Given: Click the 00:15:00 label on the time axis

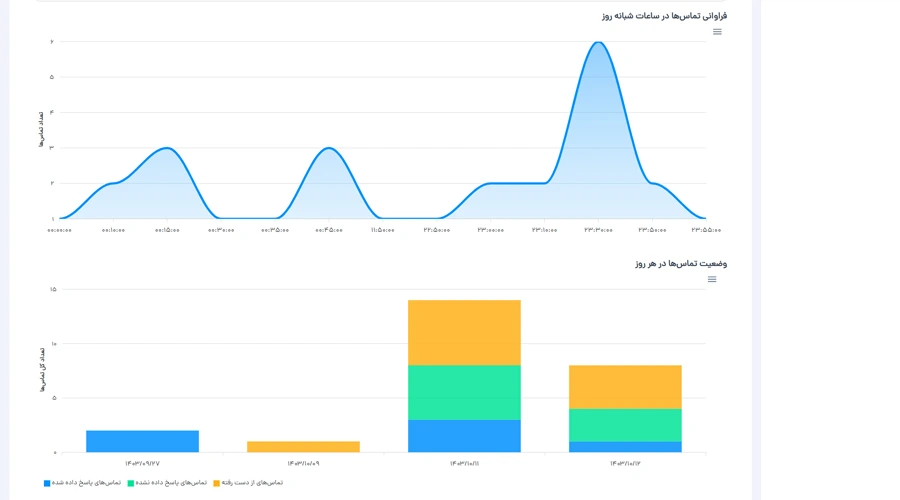Looking at the screenshot, I should click(x=167, y=230).
